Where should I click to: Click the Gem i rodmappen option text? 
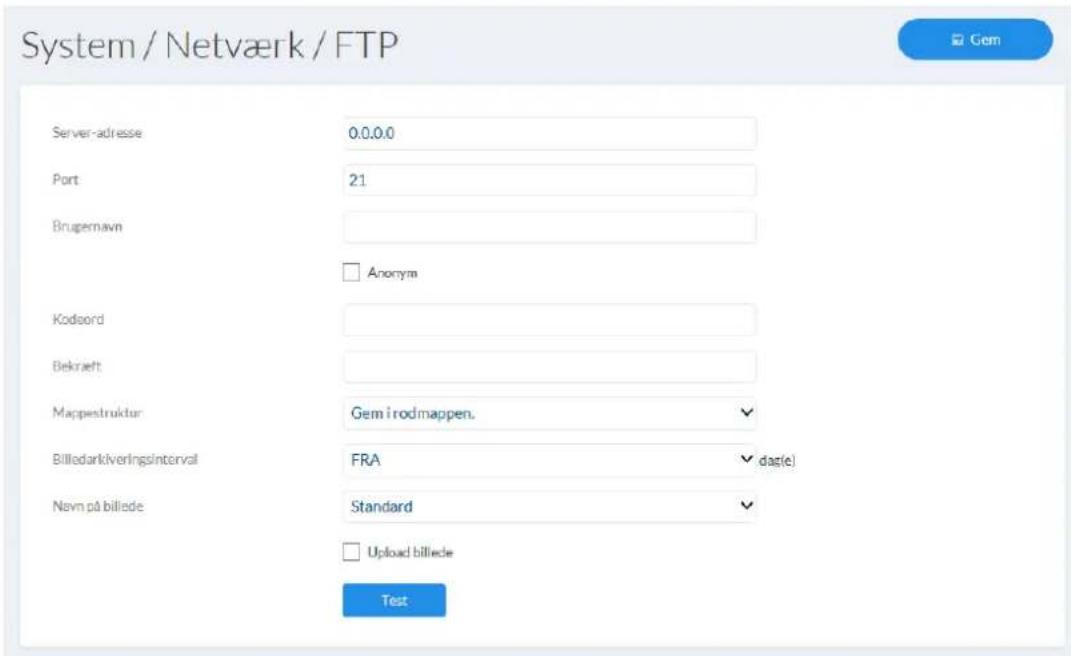click(x=413, y=413)
